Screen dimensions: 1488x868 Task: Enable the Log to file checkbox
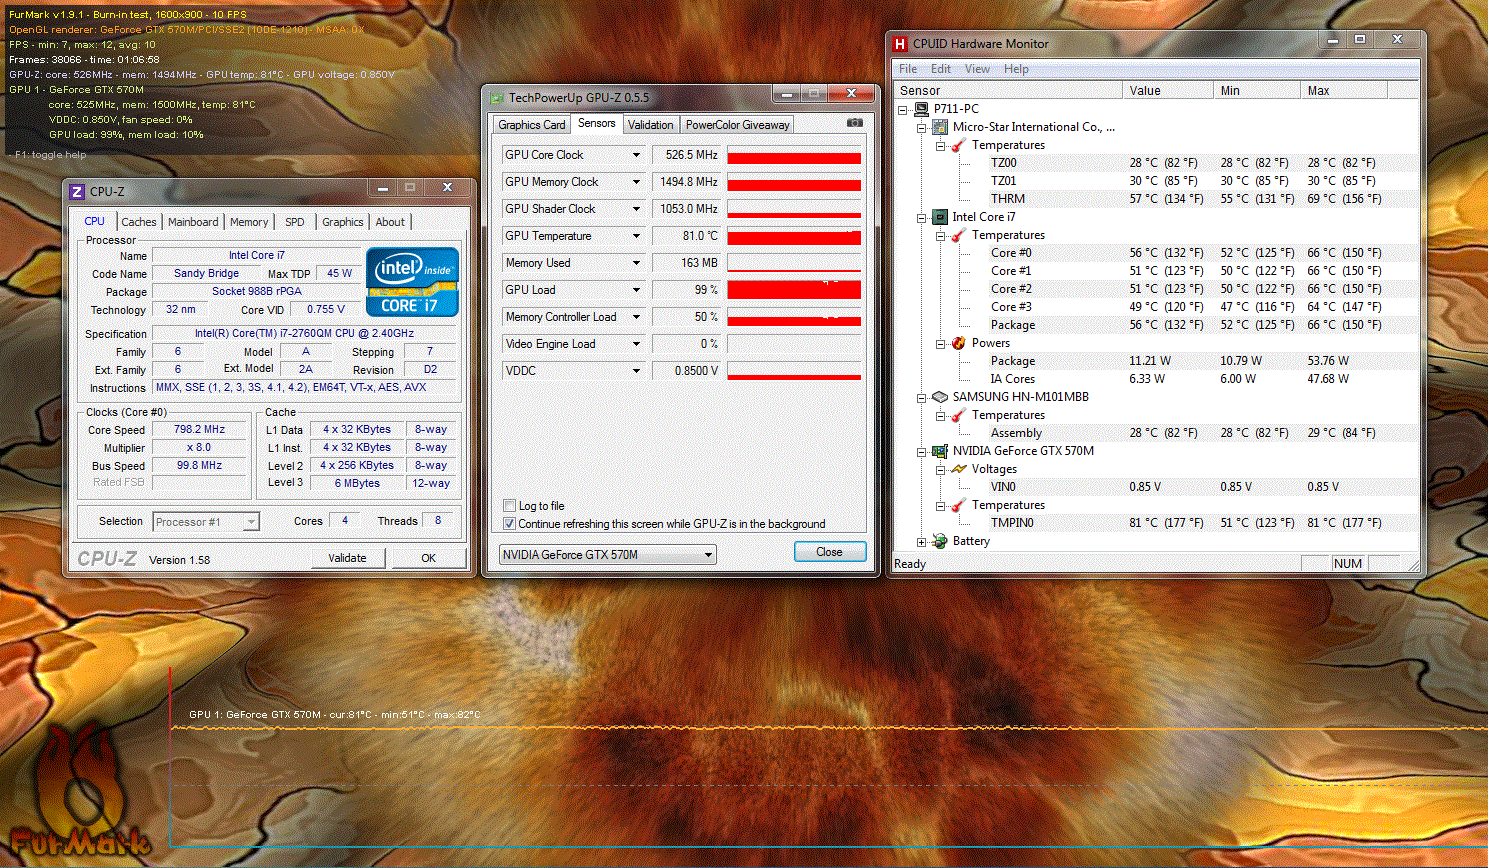tap(509, 506)
